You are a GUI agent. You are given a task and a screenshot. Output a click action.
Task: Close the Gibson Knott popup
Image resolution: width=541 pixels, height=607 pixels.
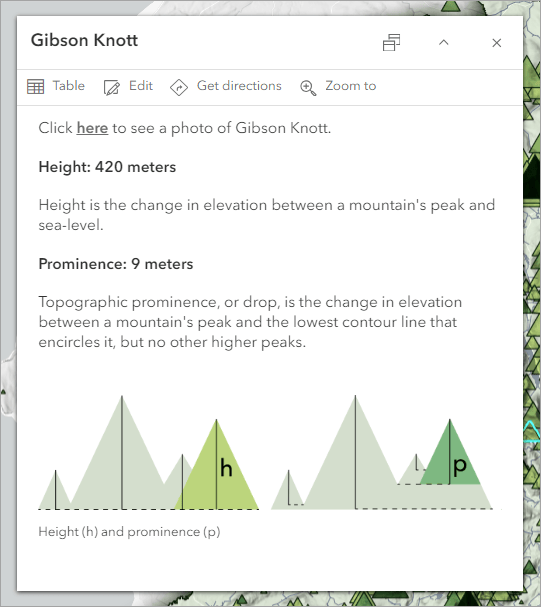tap(496, 43)
